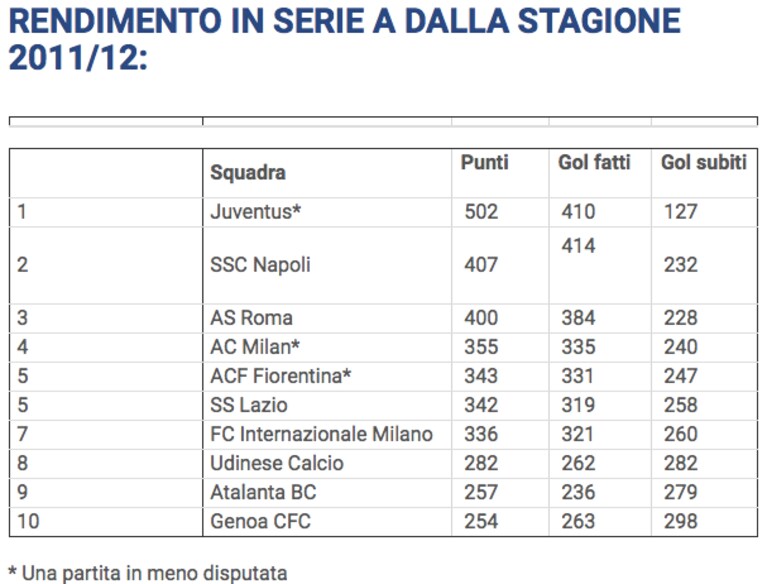
Task: Click Napoli goals scored value 414
Action: point(578,246)
